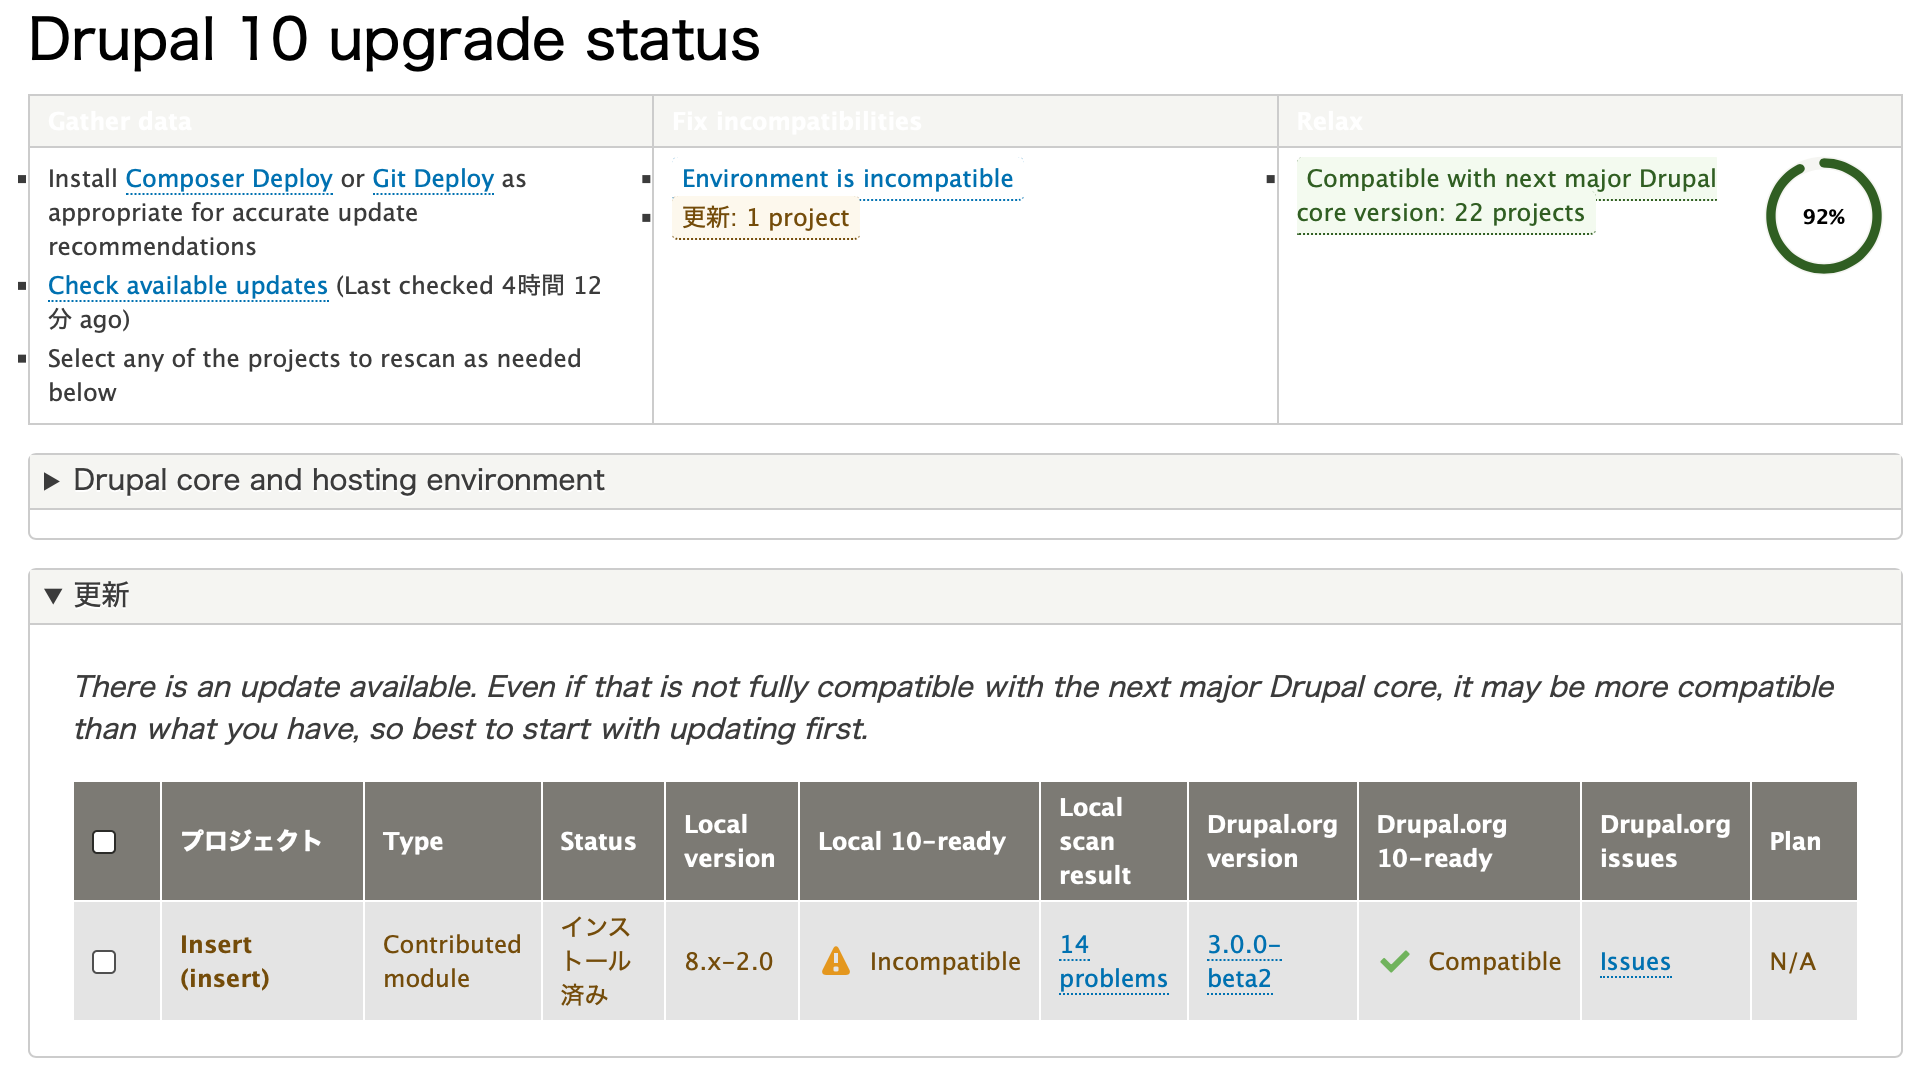Click the orange Incompatible warning icon
The image size is (1920, 1066).
pos(835,961)
